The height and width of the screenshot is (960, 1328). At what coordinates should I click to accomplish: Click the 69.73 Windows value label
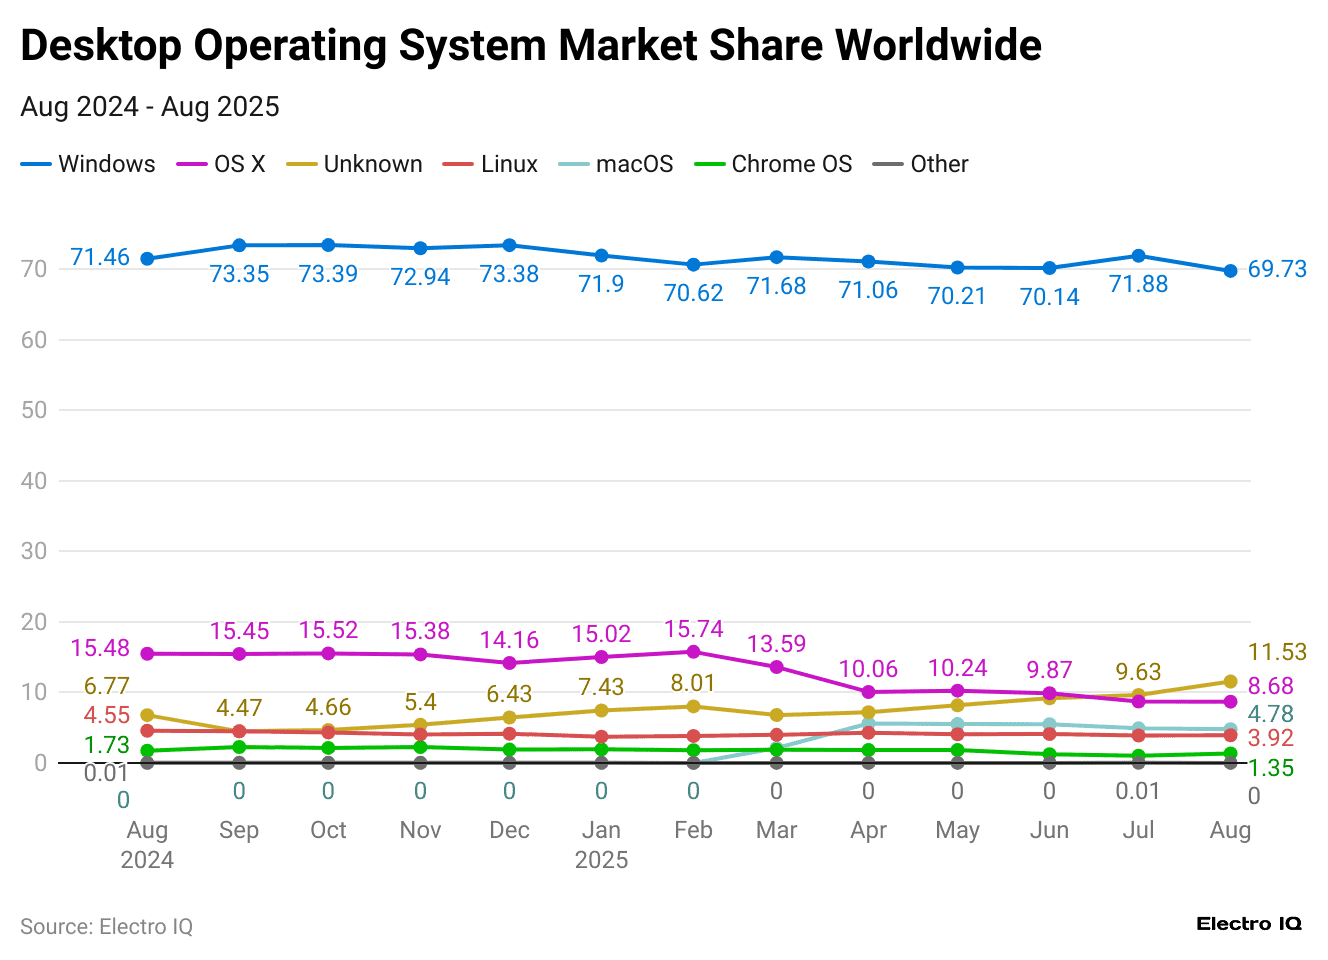[1277, 269]
